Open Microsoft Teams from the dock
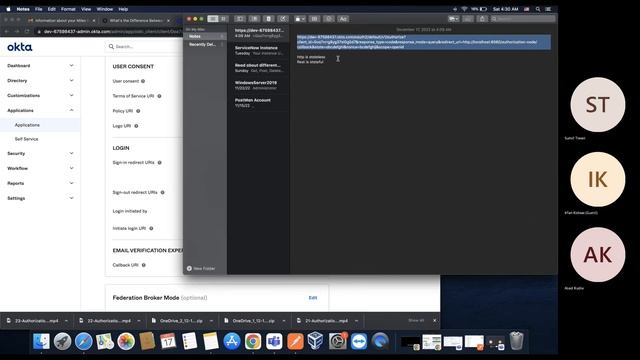The width and height of the screenshot is (640, 360). [274, 341]
